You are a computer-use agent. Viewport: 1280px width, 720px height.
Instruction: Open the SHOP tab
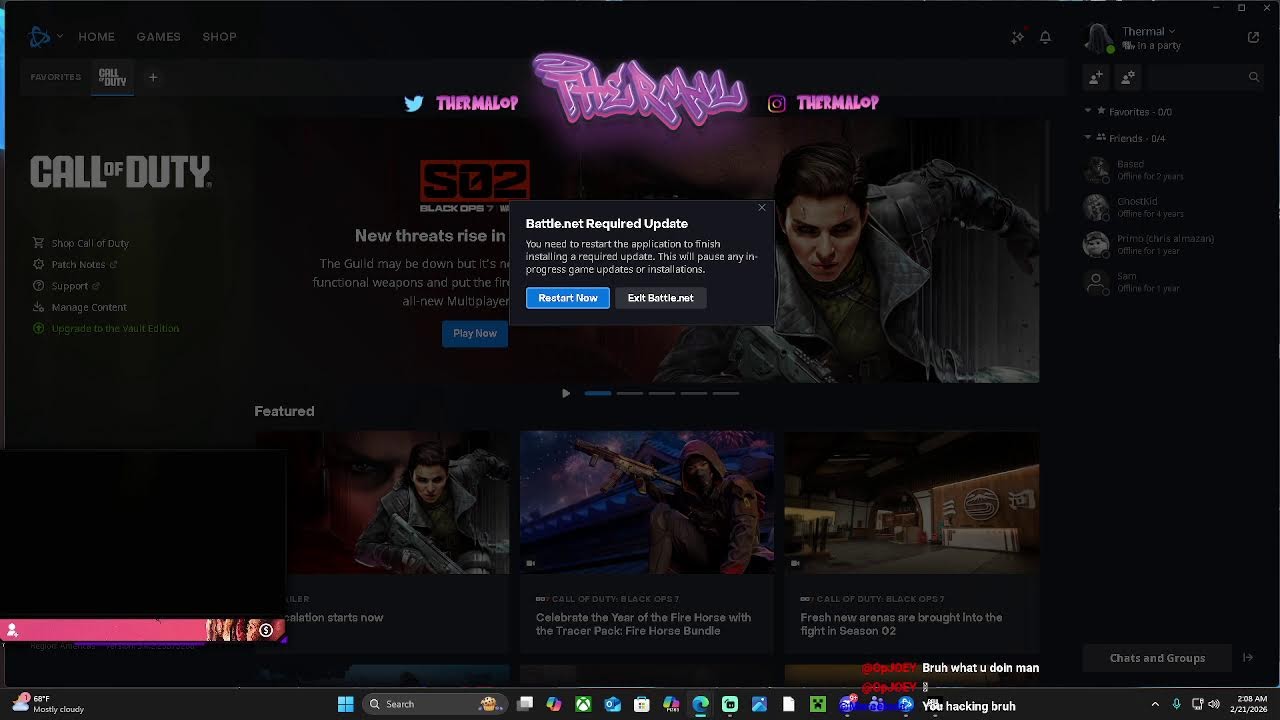220,37
